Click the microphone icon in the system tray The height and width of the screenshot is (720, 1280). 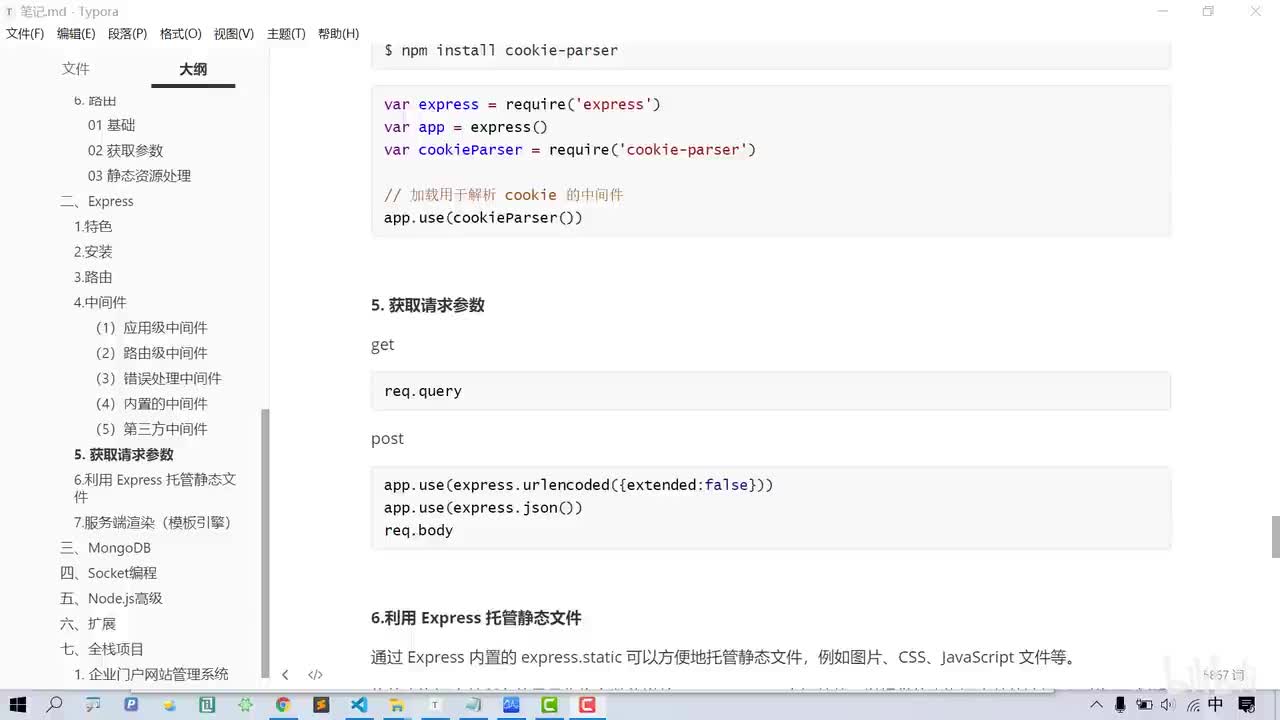pyautogui.click(x=1120, y=705)
